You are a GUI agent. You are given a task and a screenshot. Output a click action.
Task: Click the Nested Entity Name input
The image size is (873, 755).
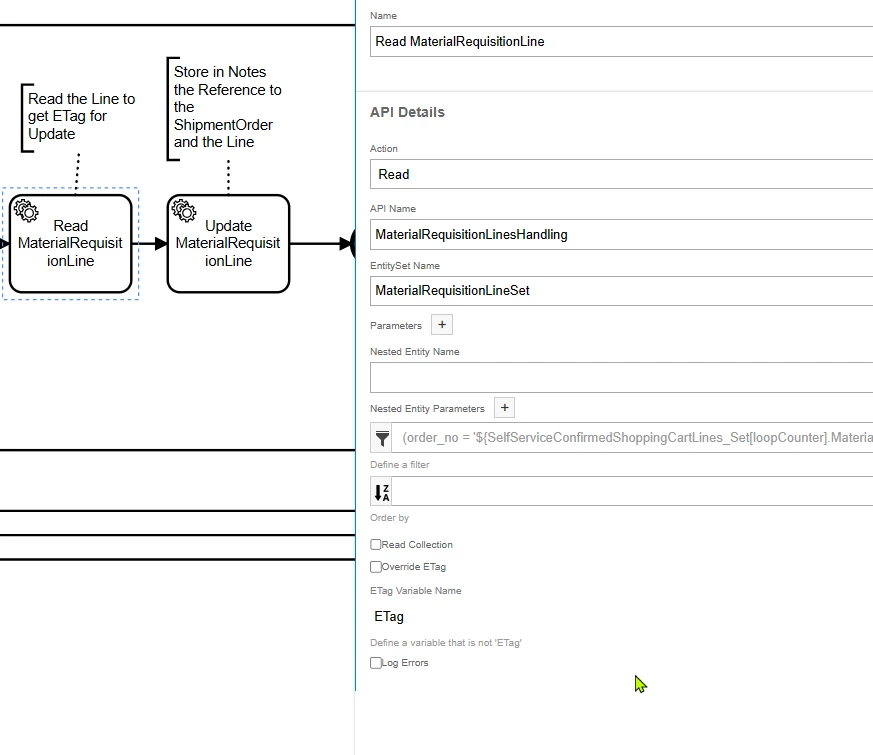(621, 378)
